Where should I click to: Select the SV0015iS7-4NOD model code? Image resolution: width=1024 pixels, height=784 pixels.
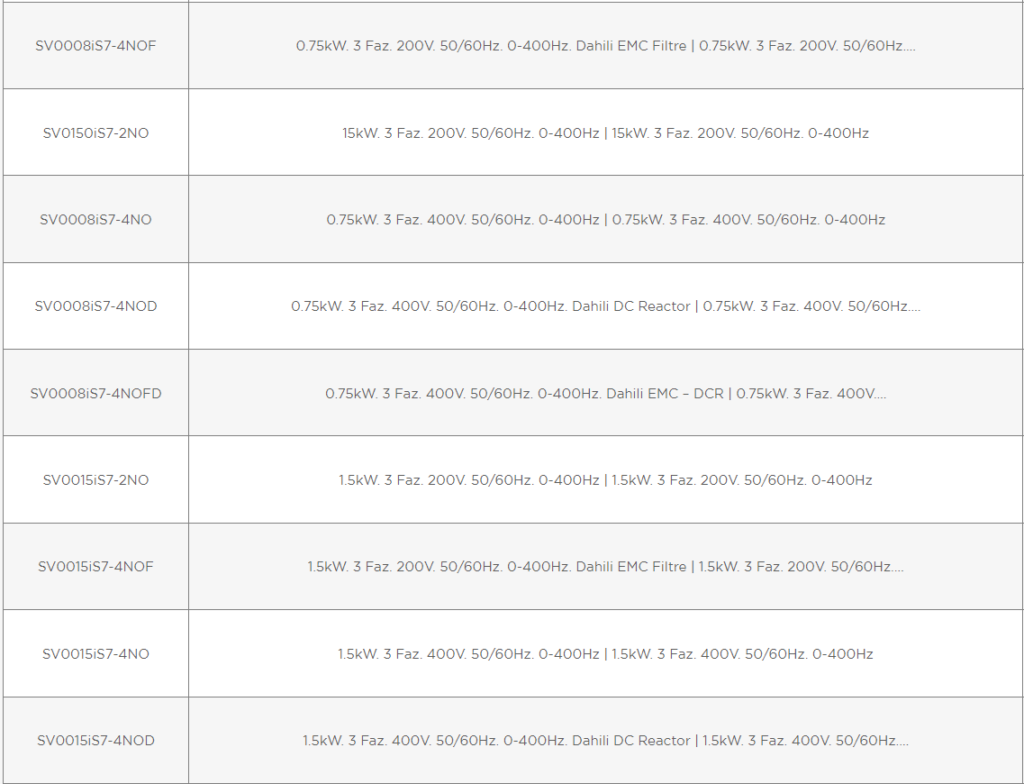pos(95,740)
